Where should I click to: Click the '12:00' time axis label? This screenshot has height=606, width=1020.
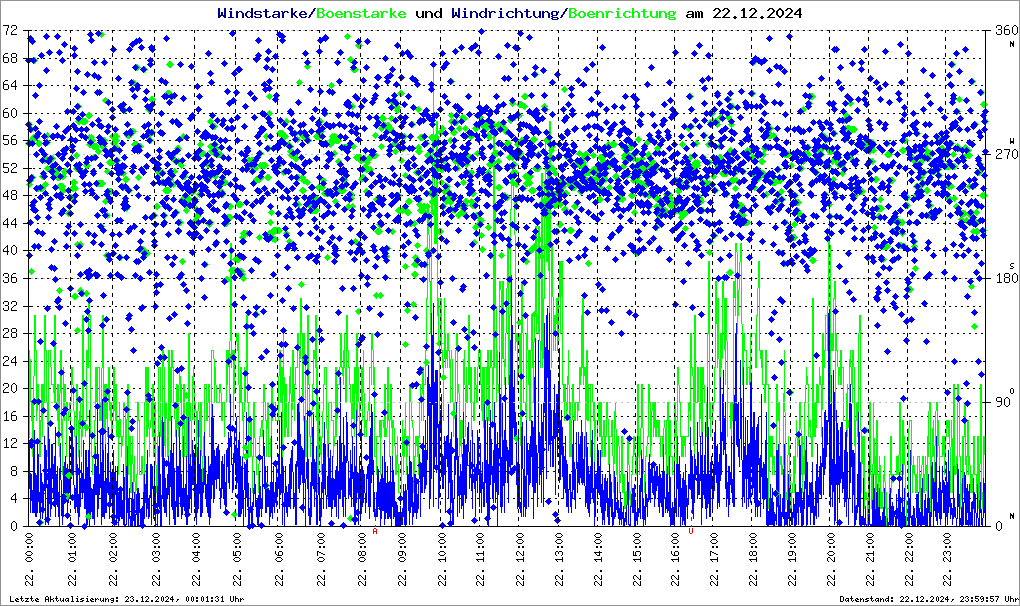coord(520,546)
